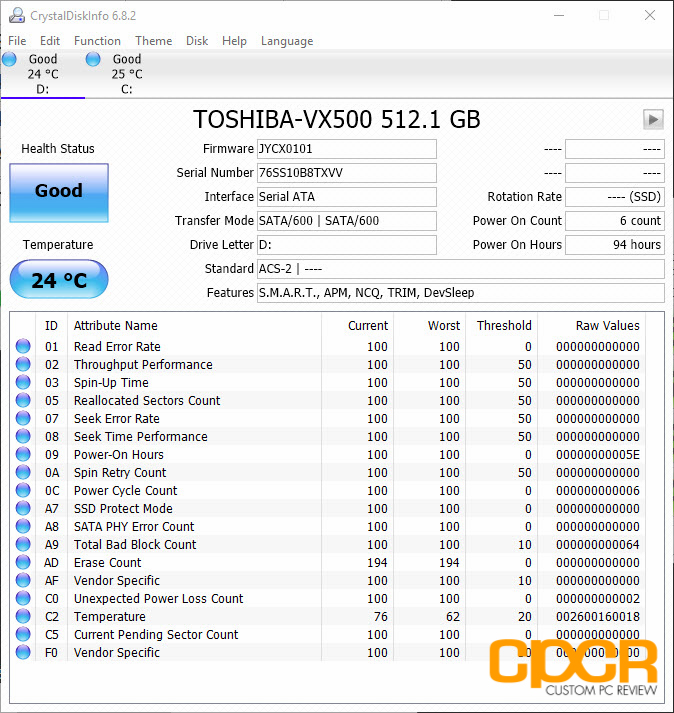
Task: Click status orb of Spin Retry Count row
Action: [23, 472]
